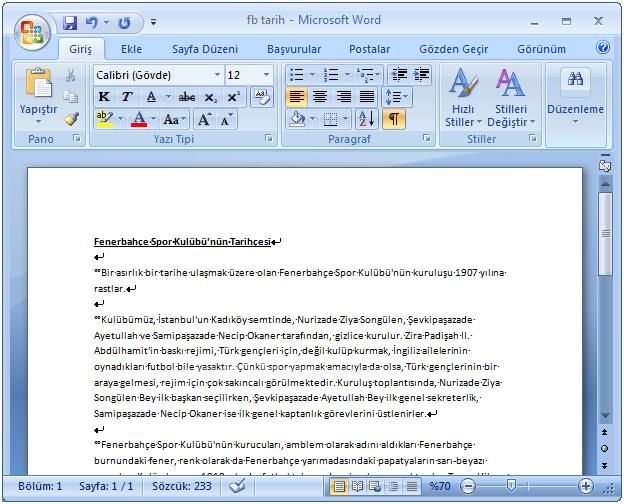Decrease paragraph indent
Screen dimensions: 624x504
(399, 74)
